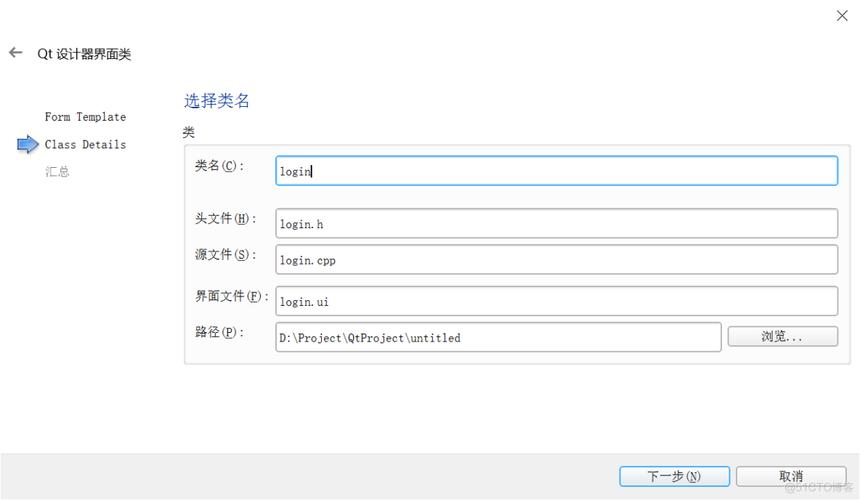Click the back arrow in the wizard header

[x=15, y=53]
